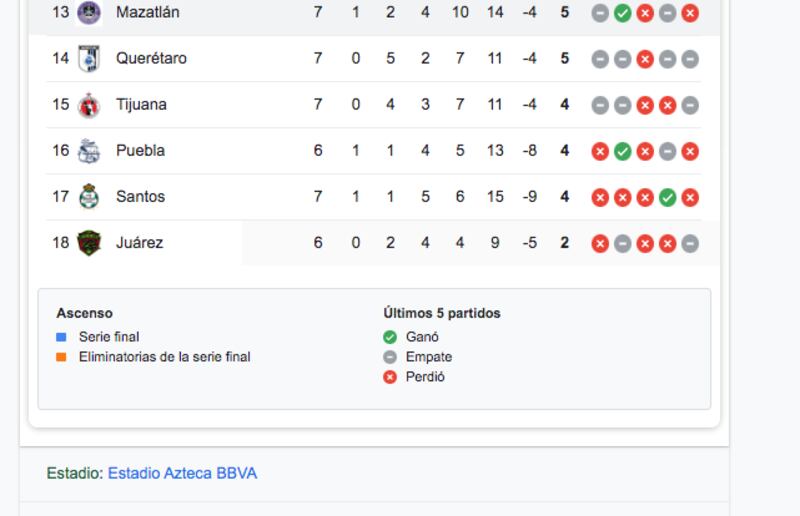The image size is (800, 516).
Task: Click the Santos team crest icon
Action: point(89,197)
